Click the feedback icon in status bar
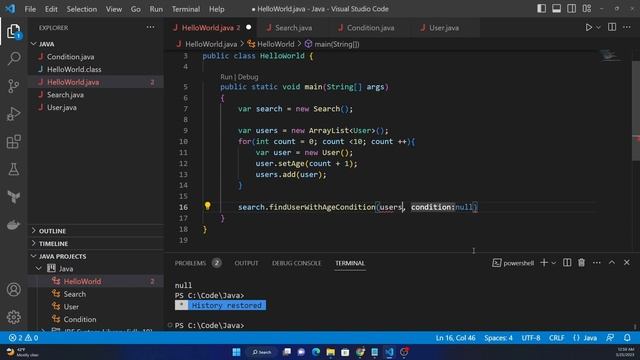 point(610,338)
